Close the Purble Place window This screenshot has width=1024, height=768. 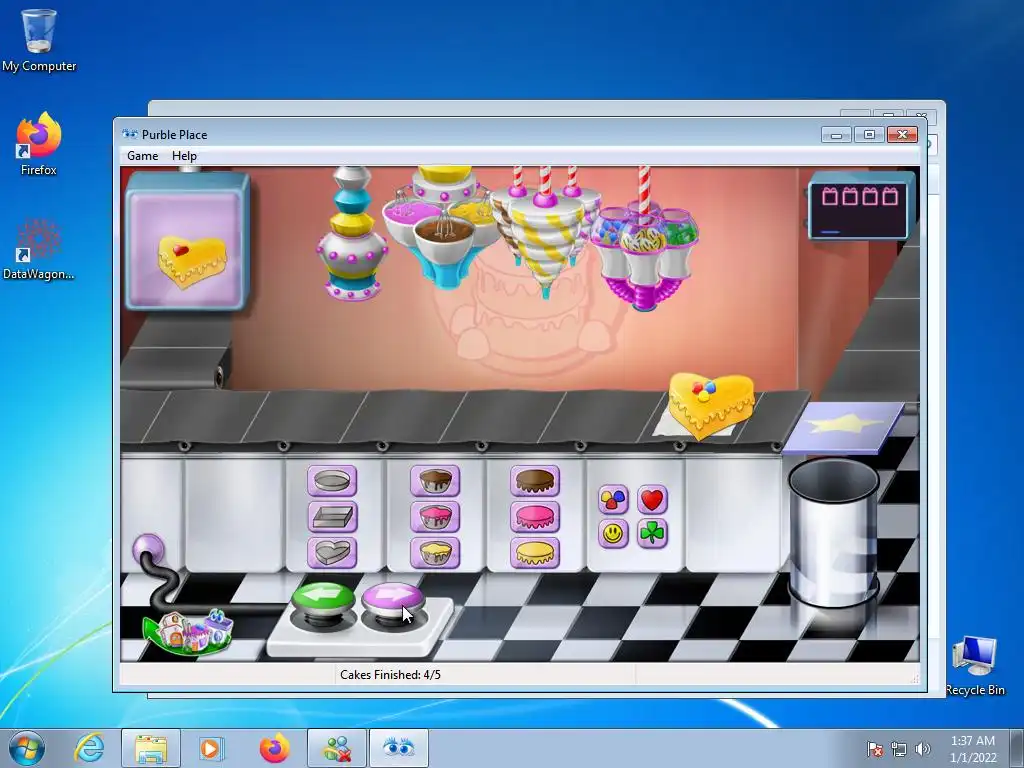tap(903, 135)
